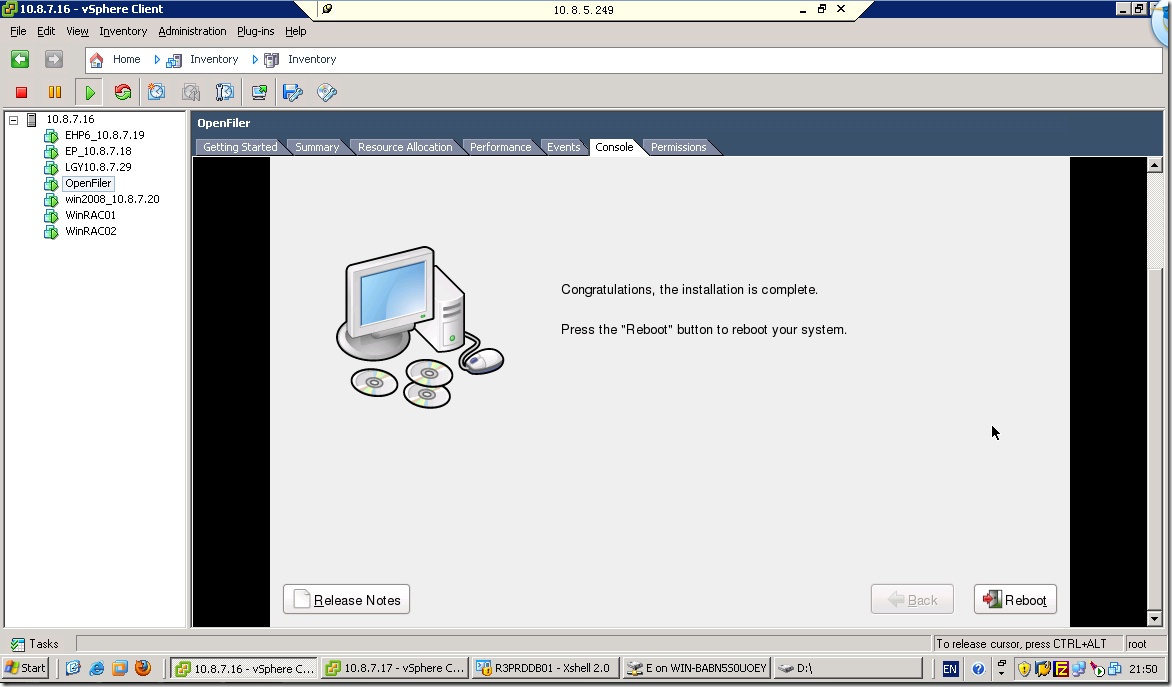Launch the virtual machine console window
This screenshot has height=687, width=1172.
point(259,92)
